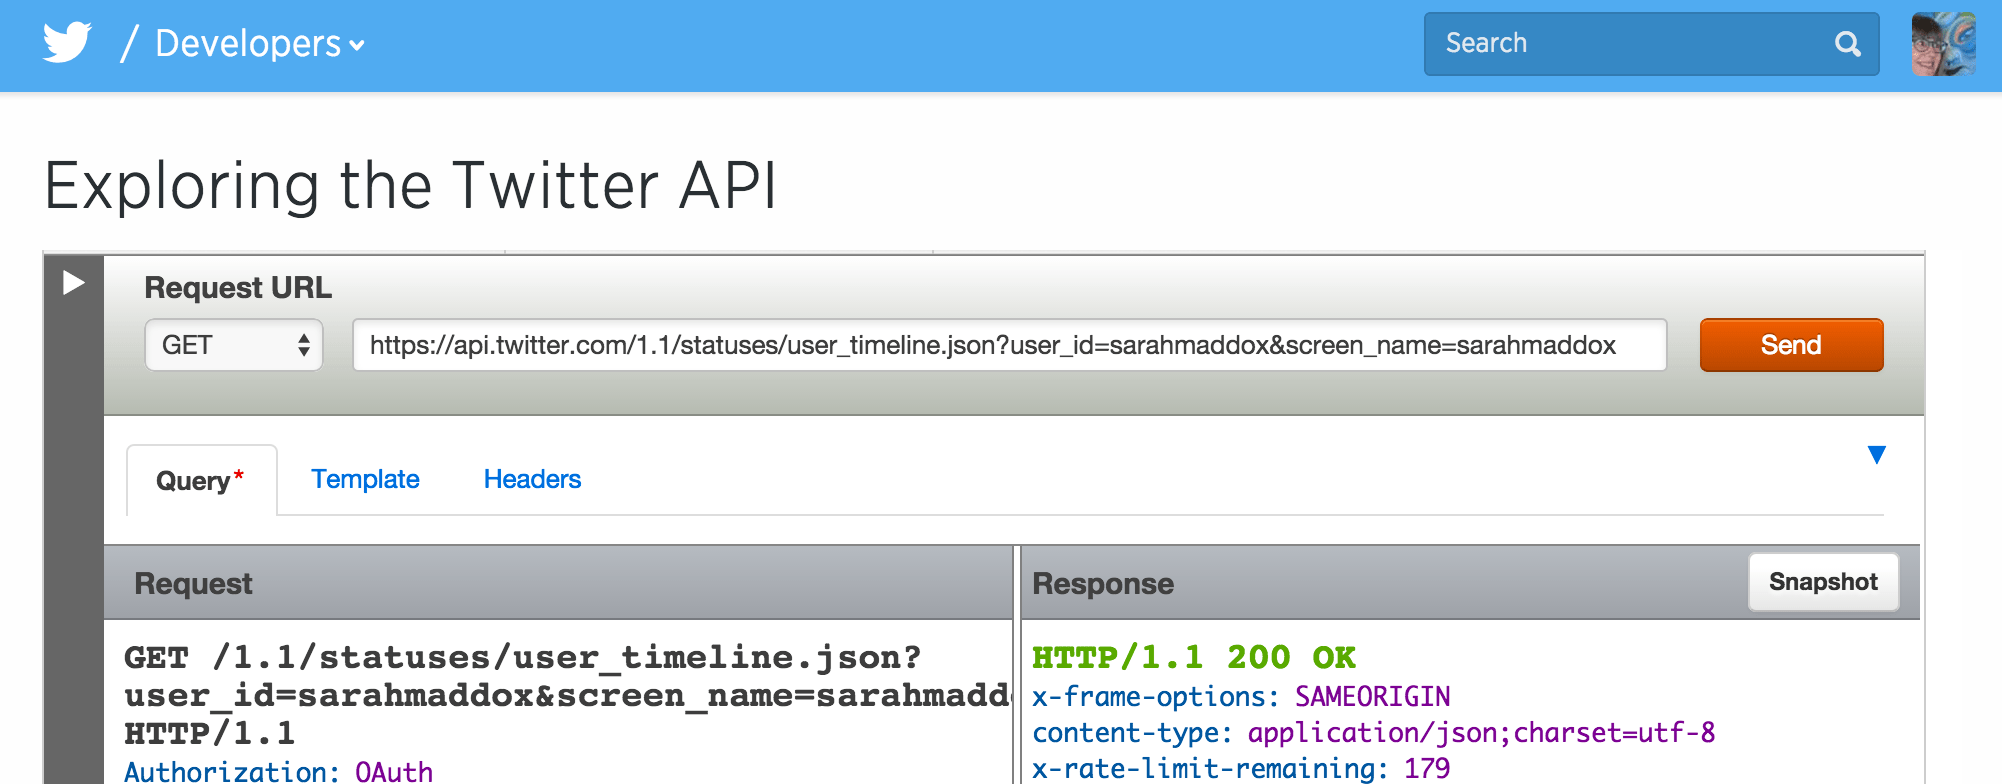Switch to the Headers tab
Viewport: 2002px width, 784px height.
point(532,479)
